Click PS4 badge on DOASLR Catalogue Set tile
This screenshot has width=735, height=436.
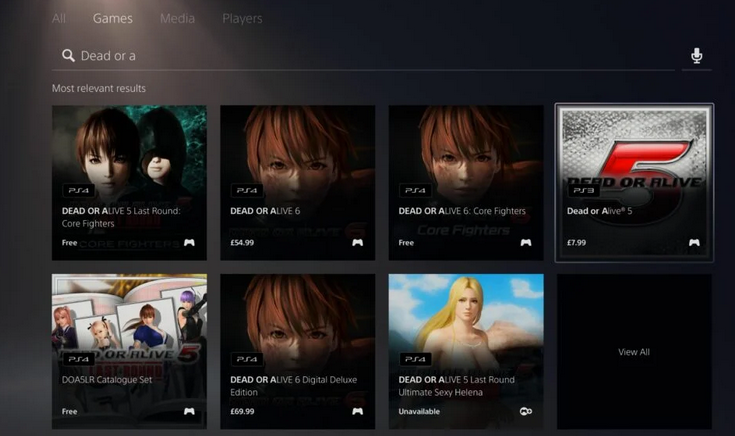78,358
